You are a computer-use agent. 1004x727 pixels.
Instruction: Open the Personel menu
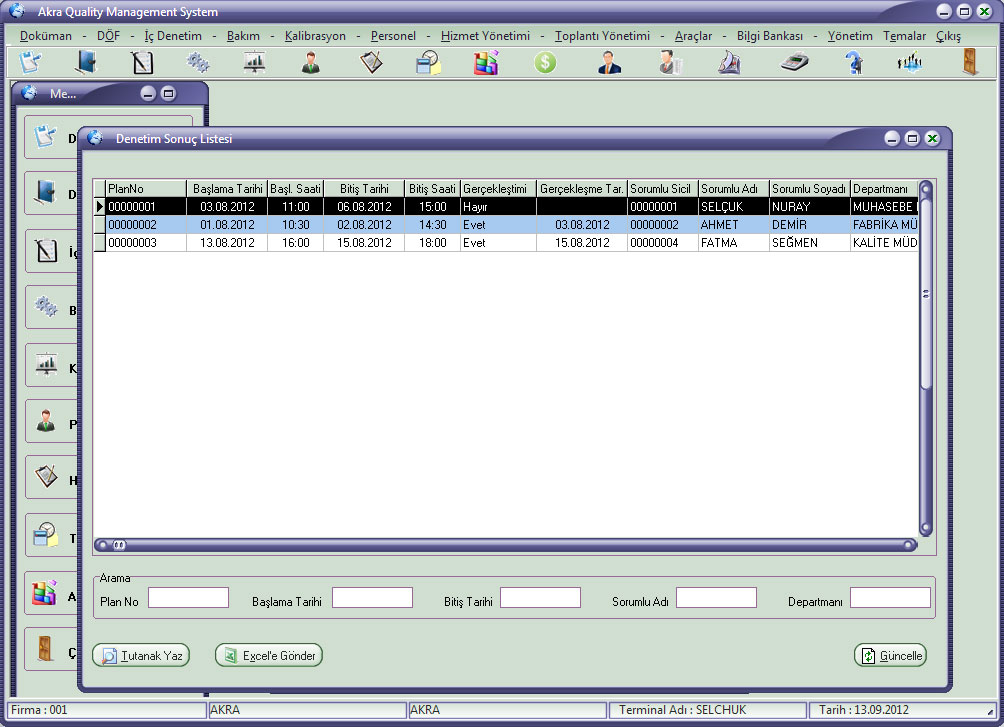(393, 36)
